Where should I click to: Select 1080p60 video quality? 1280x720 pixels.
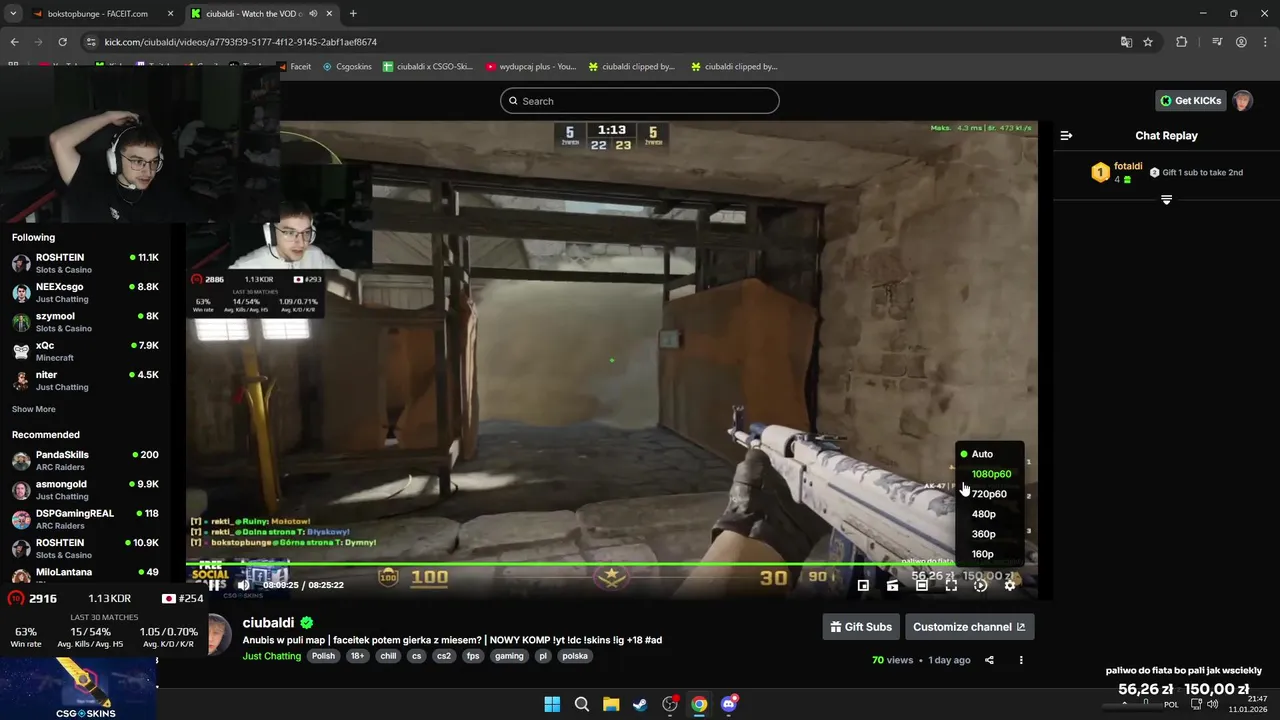(990, 474)
